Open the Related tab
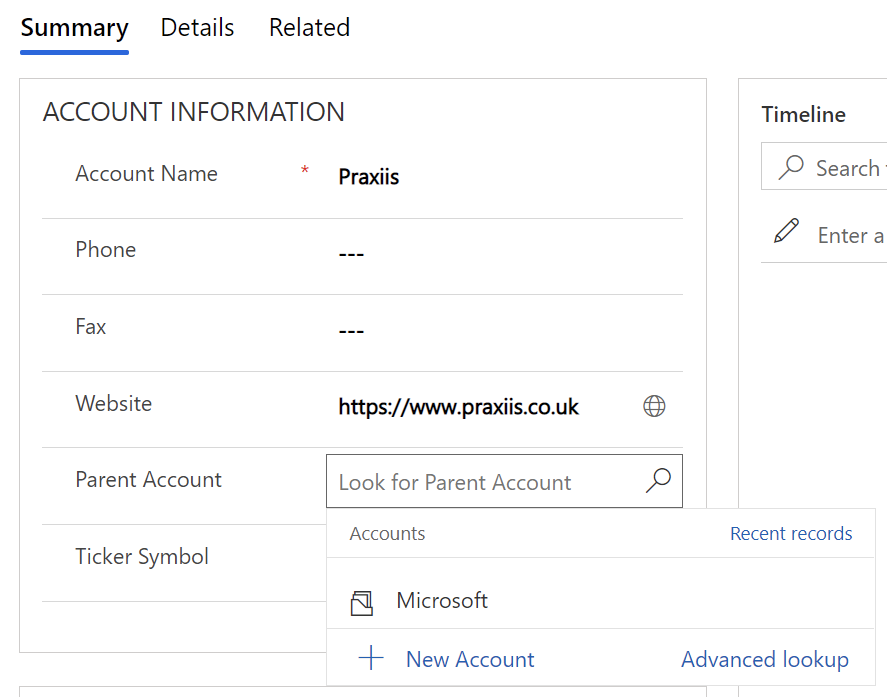Screen dimensions: 887x697 [309, 28]
